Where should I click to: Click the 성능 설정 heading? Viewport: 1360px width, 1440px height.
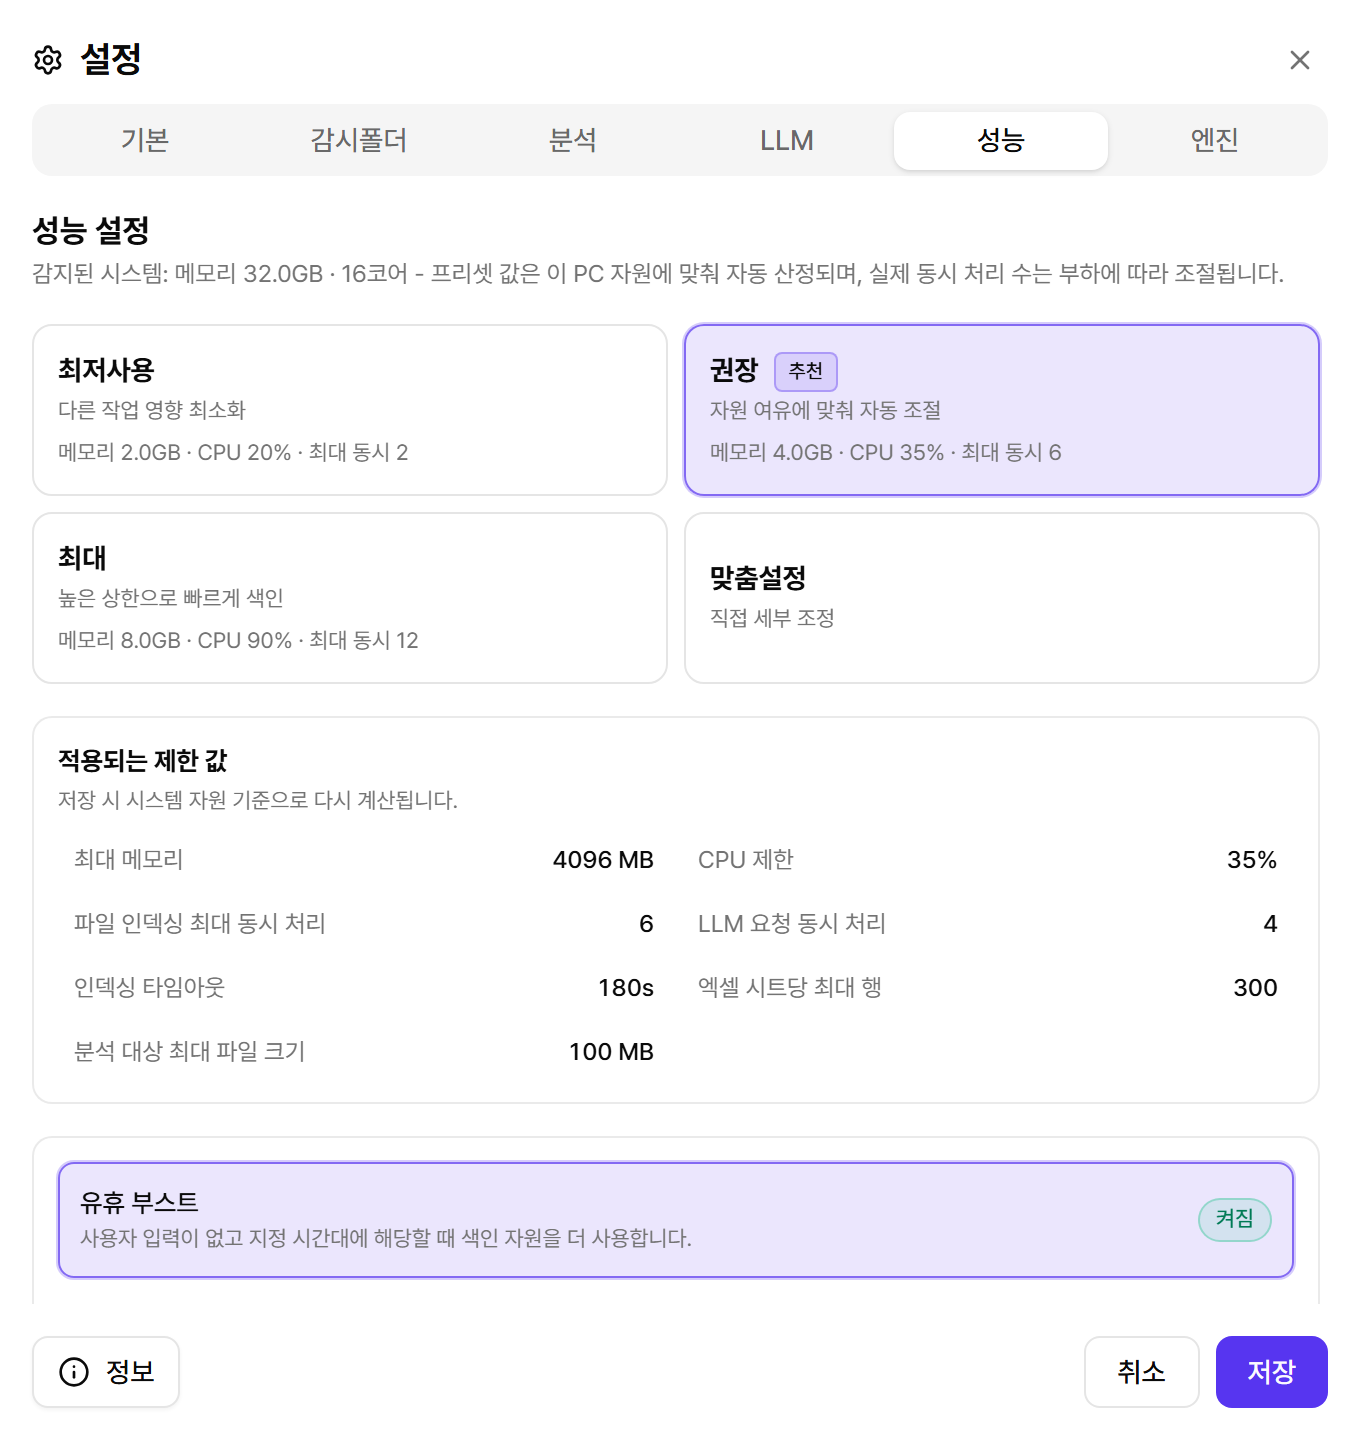[91, 231]
